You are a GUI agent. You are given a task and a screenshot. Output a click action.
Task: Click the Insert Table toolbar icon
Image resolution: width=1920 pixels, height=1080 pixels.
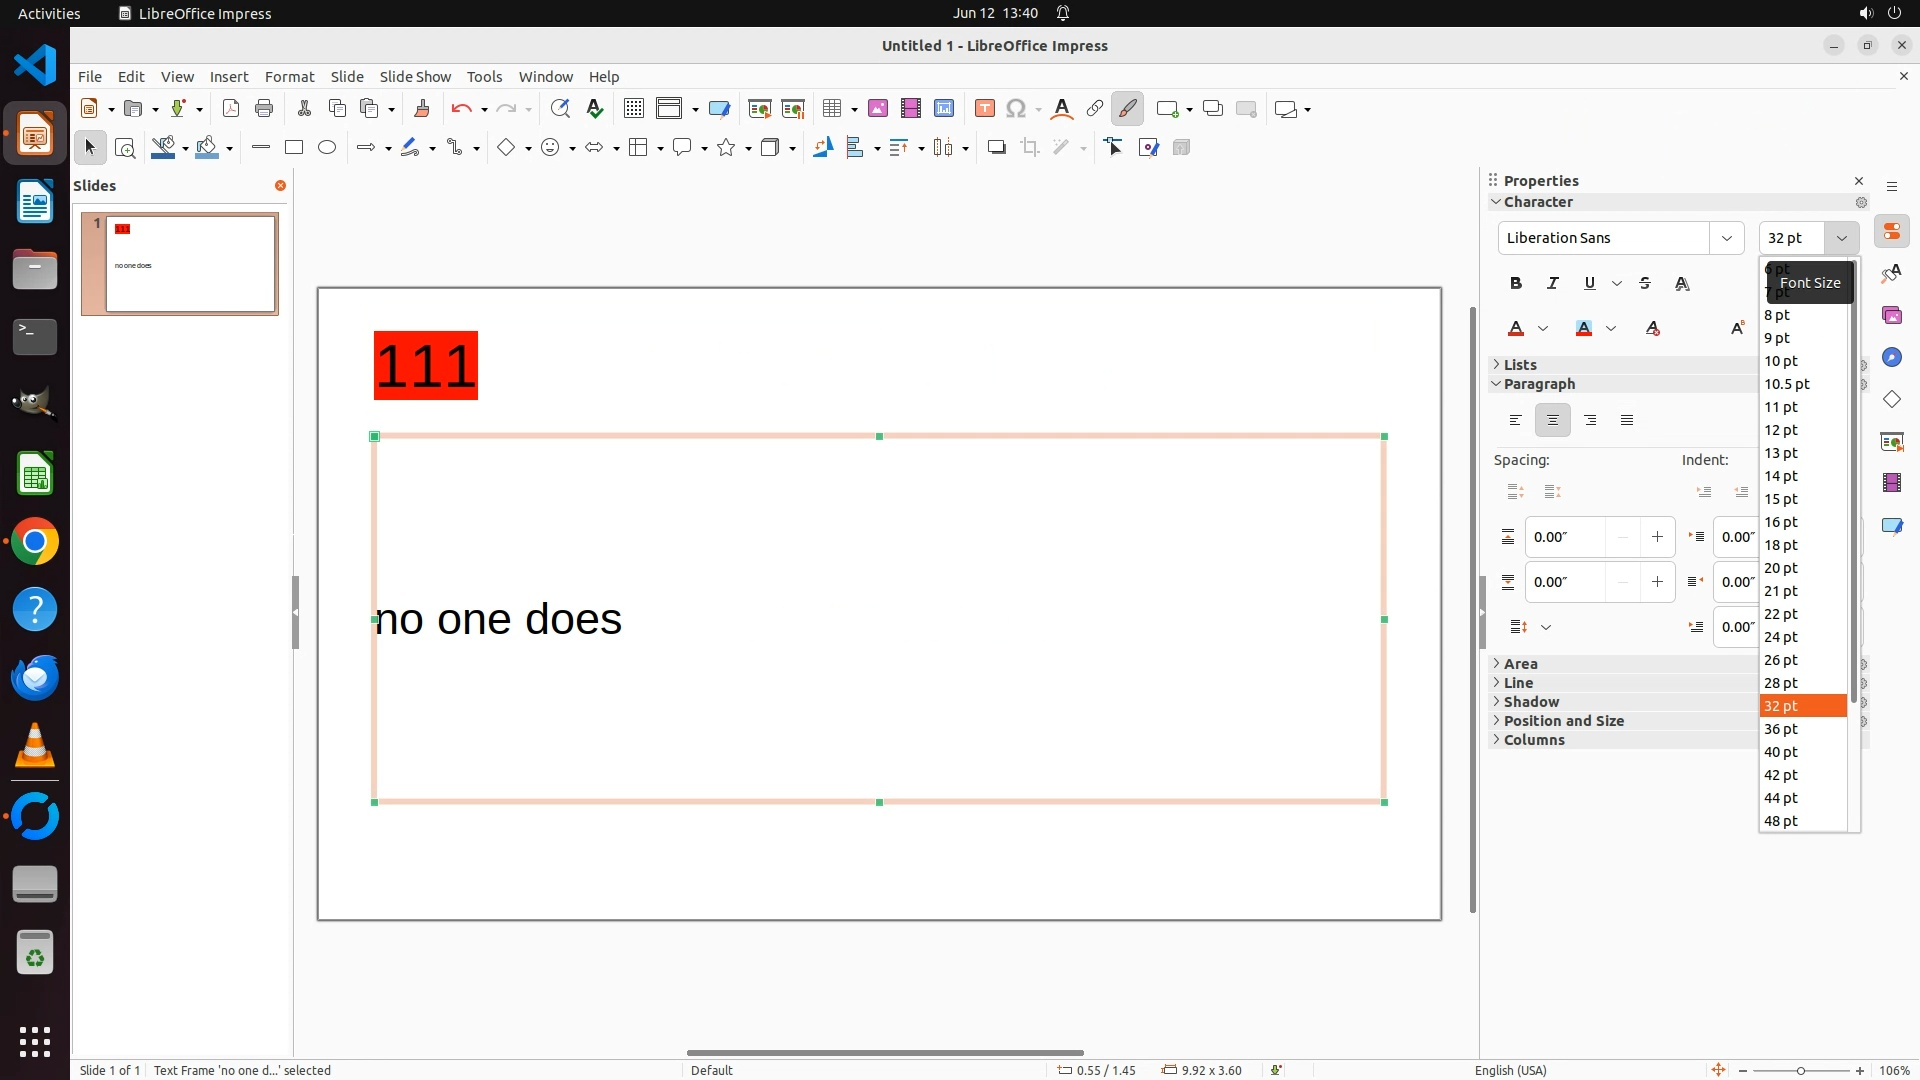[x=832, y=109]
